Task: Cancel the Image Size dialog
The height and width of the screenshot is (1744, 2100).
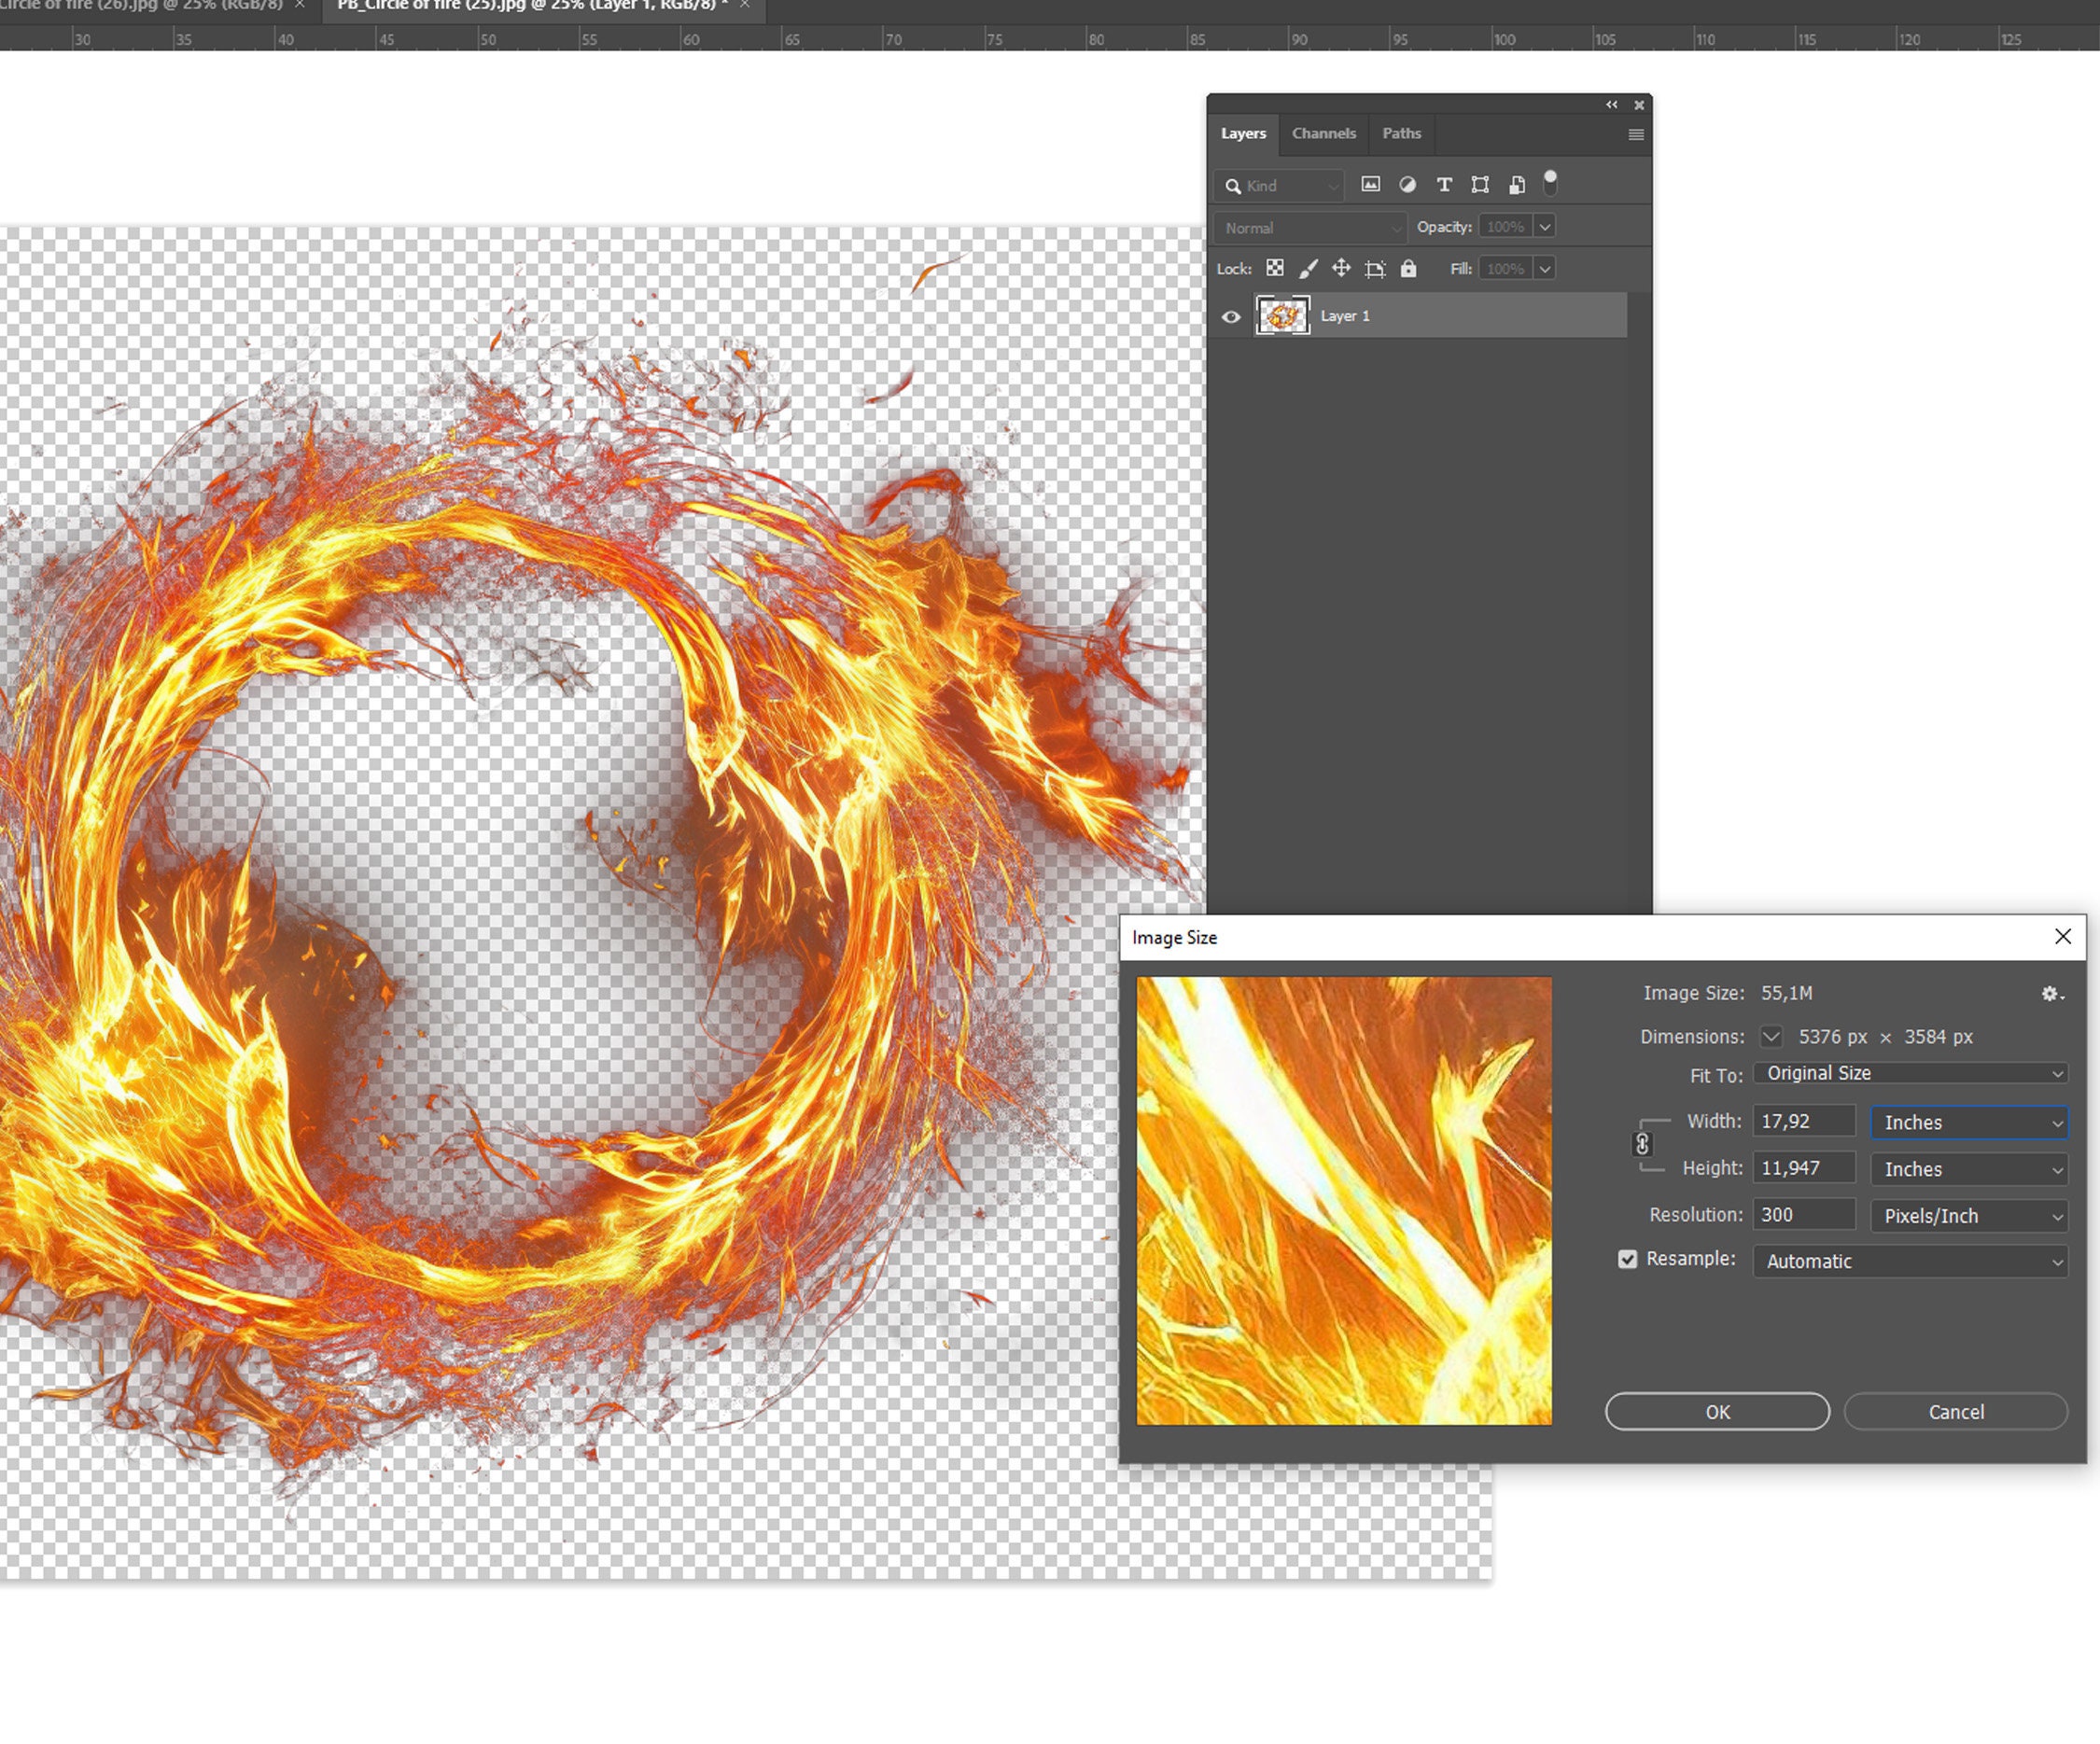Action: click(x=1956, y=1412)
